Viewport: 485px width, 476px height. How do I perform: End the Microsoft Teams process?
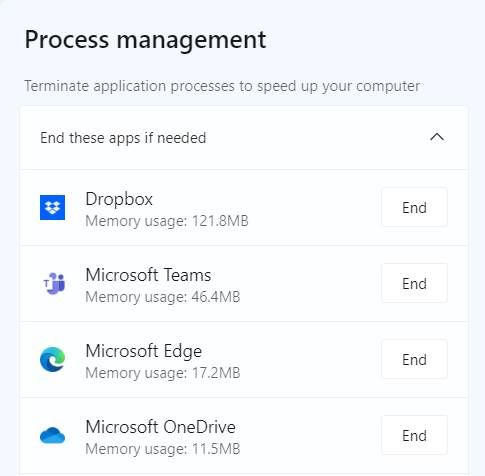pos(414,283)
